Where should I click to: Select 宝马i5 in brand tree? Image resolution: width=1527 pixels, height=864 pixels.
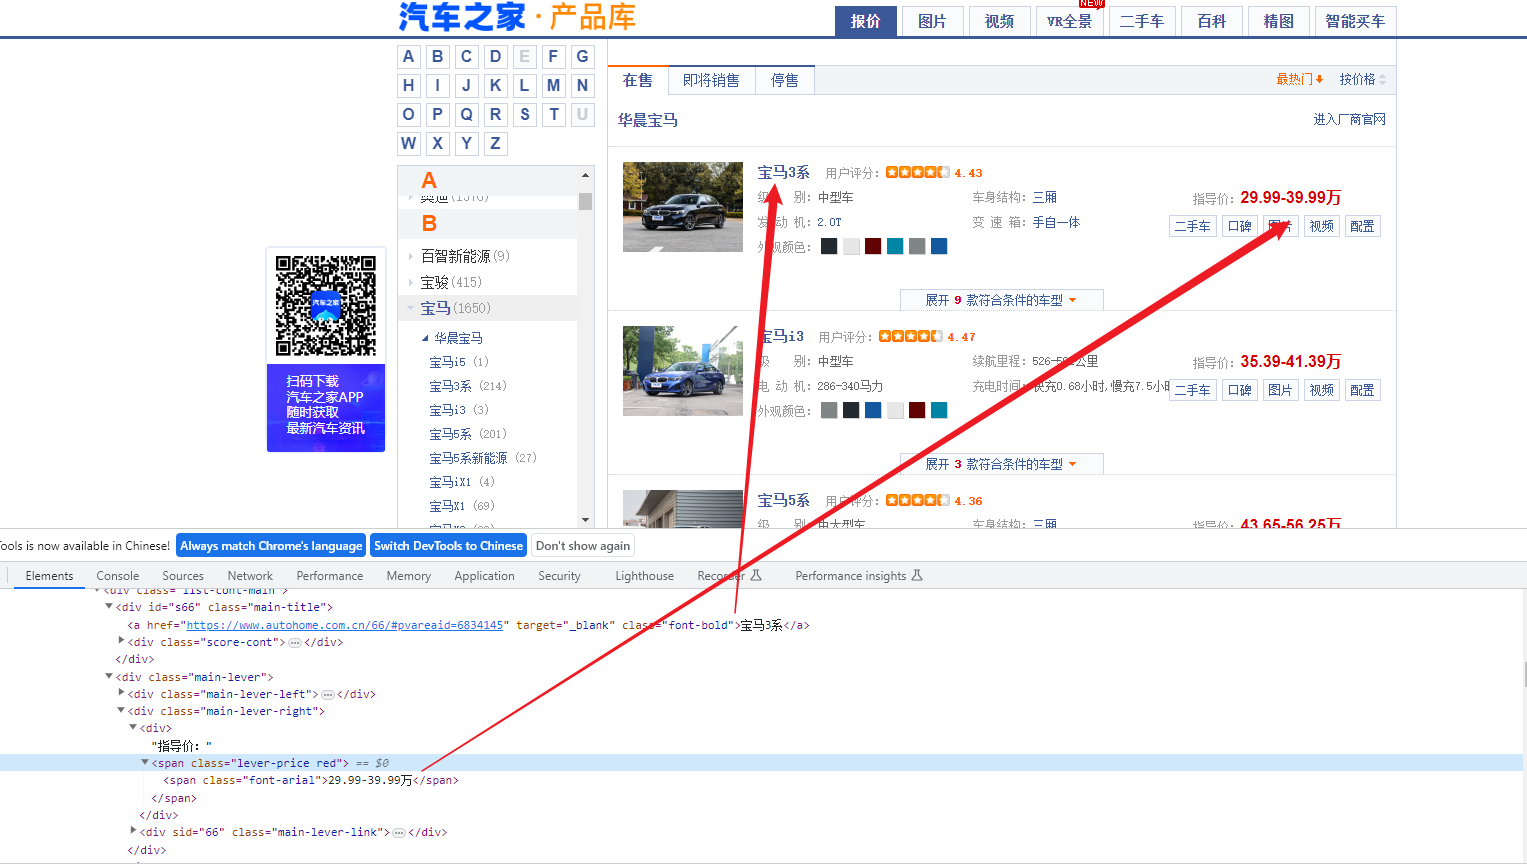[x=458, y=362]
